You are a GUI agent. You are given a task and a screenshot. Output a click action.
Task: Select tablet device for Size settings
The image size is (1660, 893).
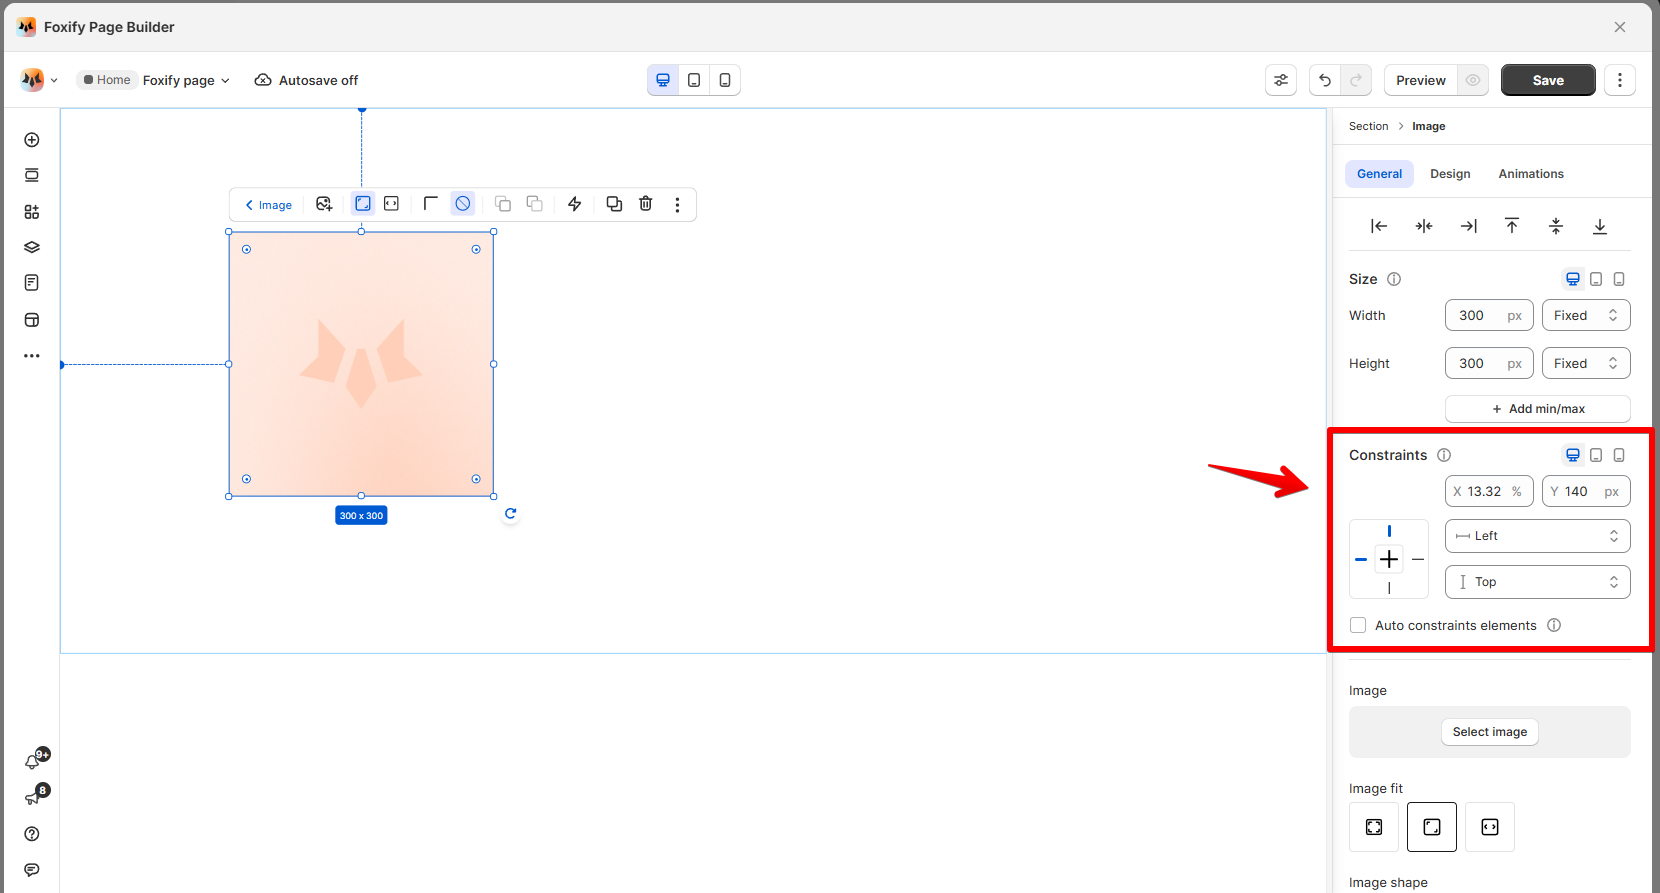[1596, 279]
